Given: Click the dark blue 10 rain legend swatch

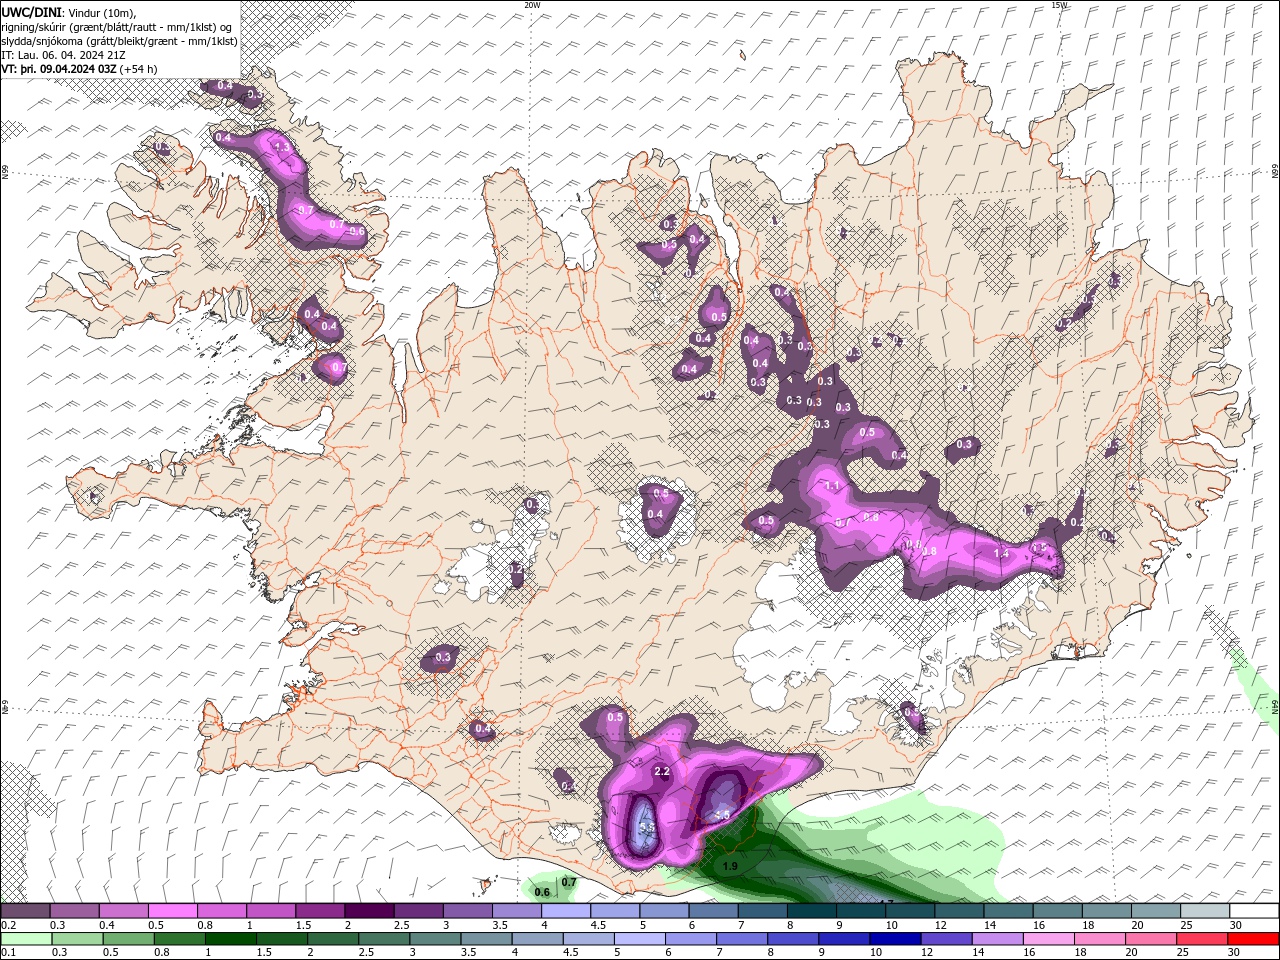Looking at the screenshot, I should (x=896, y=938).
